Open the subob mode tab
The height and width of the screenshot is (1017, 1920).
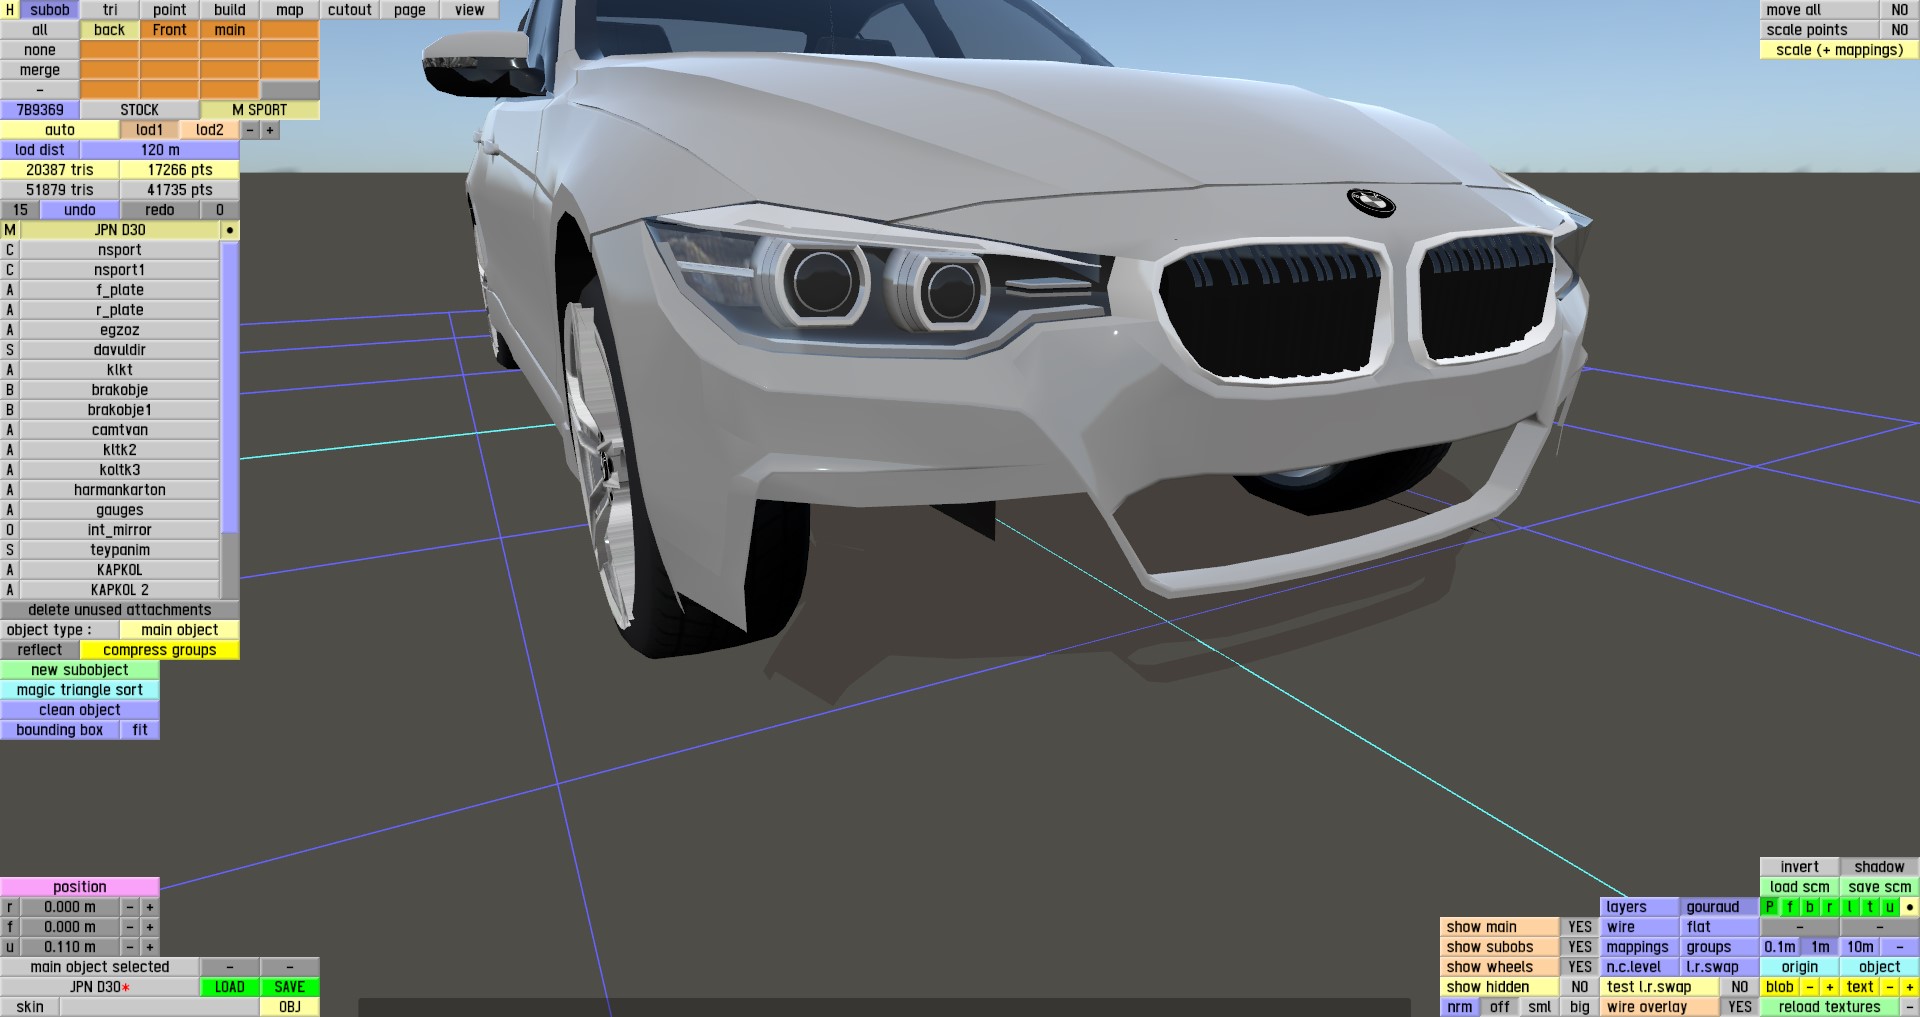50,10
